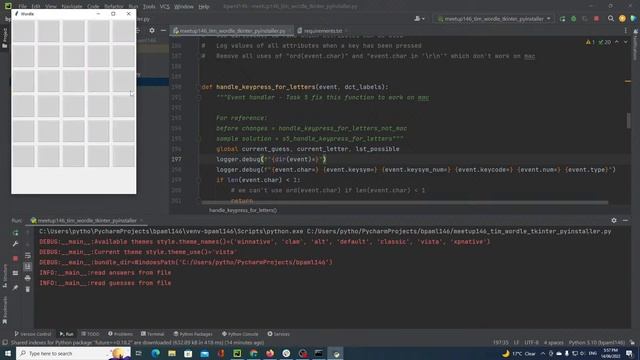This screenshot has width=640, height=360.
Task: Click the orange updates icon in toolbar
Action: [x=622, y=19]
